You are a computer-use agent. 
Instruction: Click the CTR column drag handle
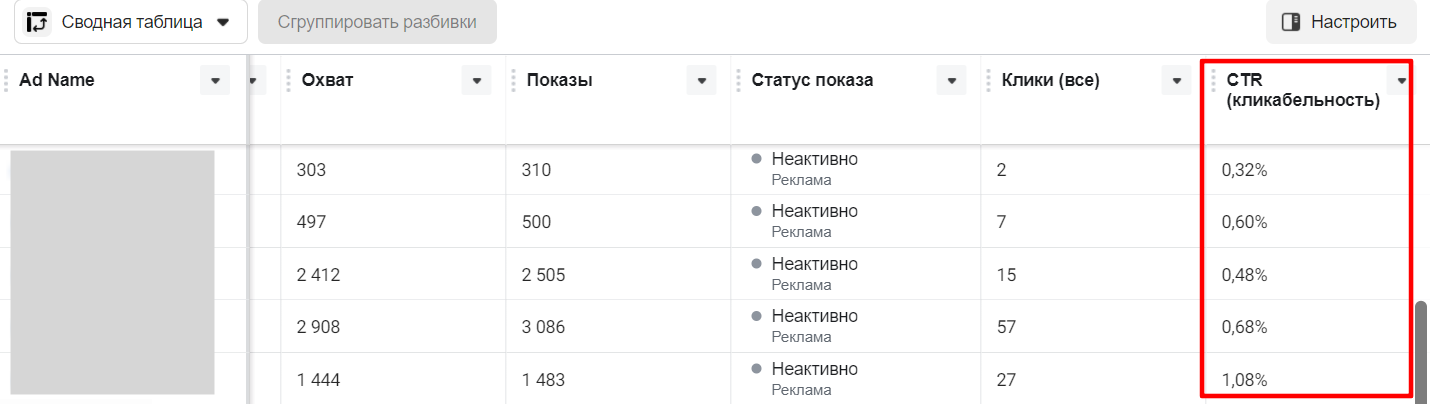point(1213,81)
